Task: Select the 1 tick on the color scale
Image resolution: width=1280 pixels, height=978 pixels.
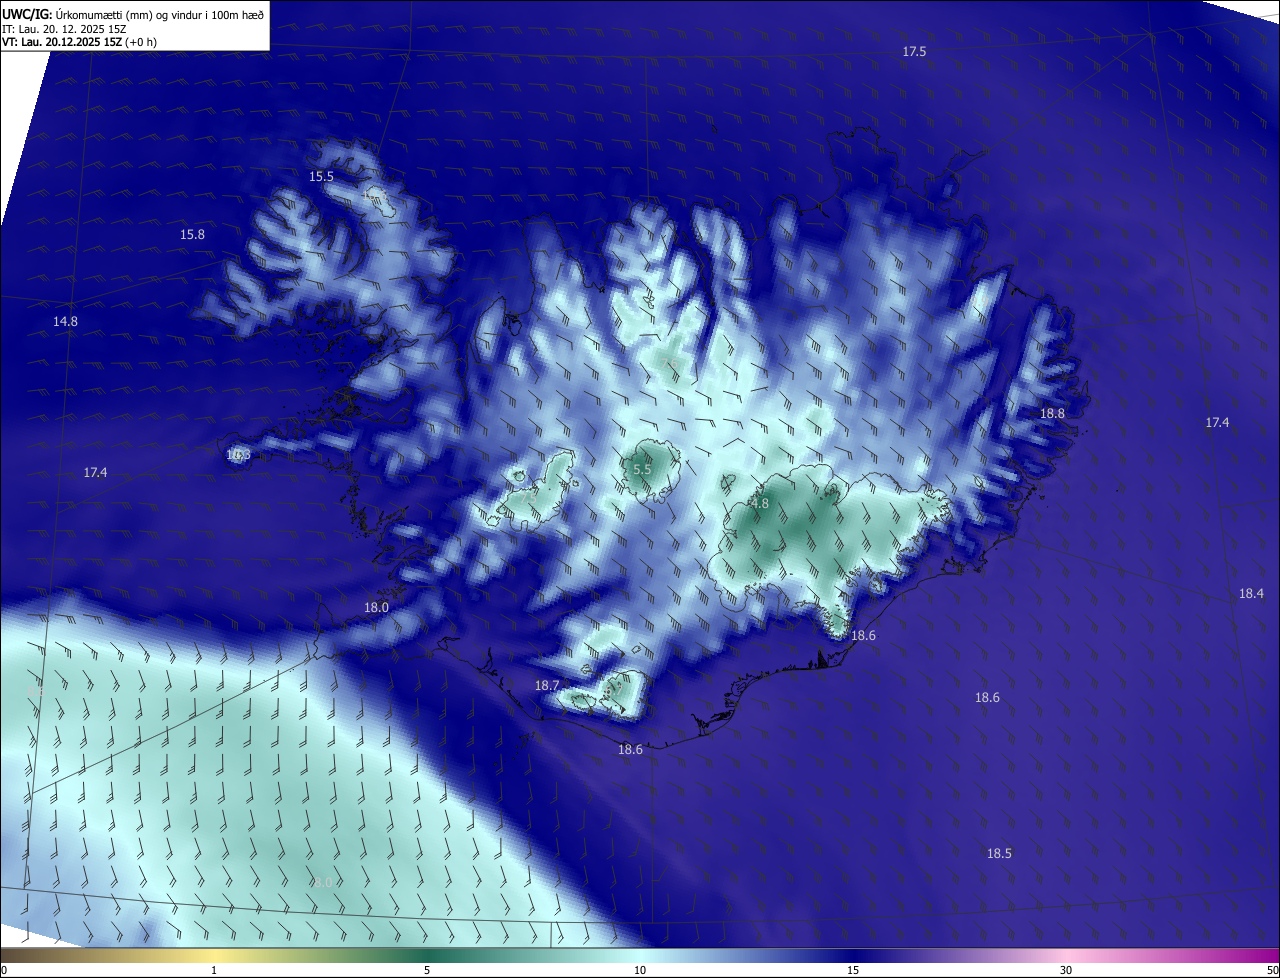Action: coord(214,970)
